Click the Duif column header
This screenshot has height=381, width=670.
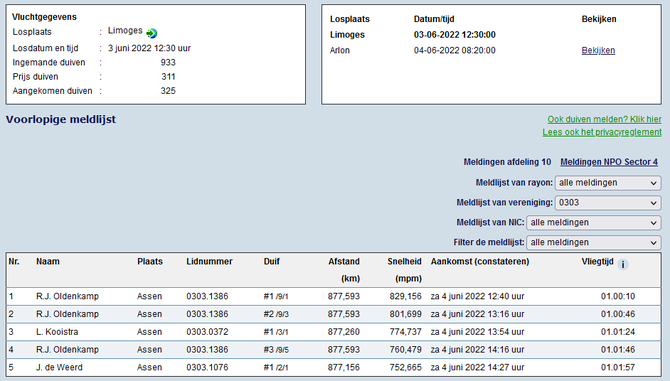272,261
